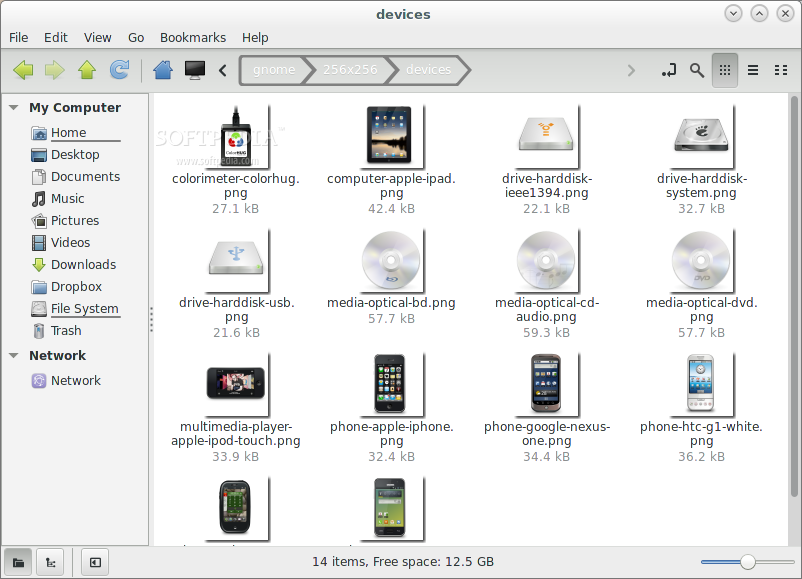Collapse the Network section
Image resolution: width=802 pixels, height=579 pixels.
coord(13,355)
